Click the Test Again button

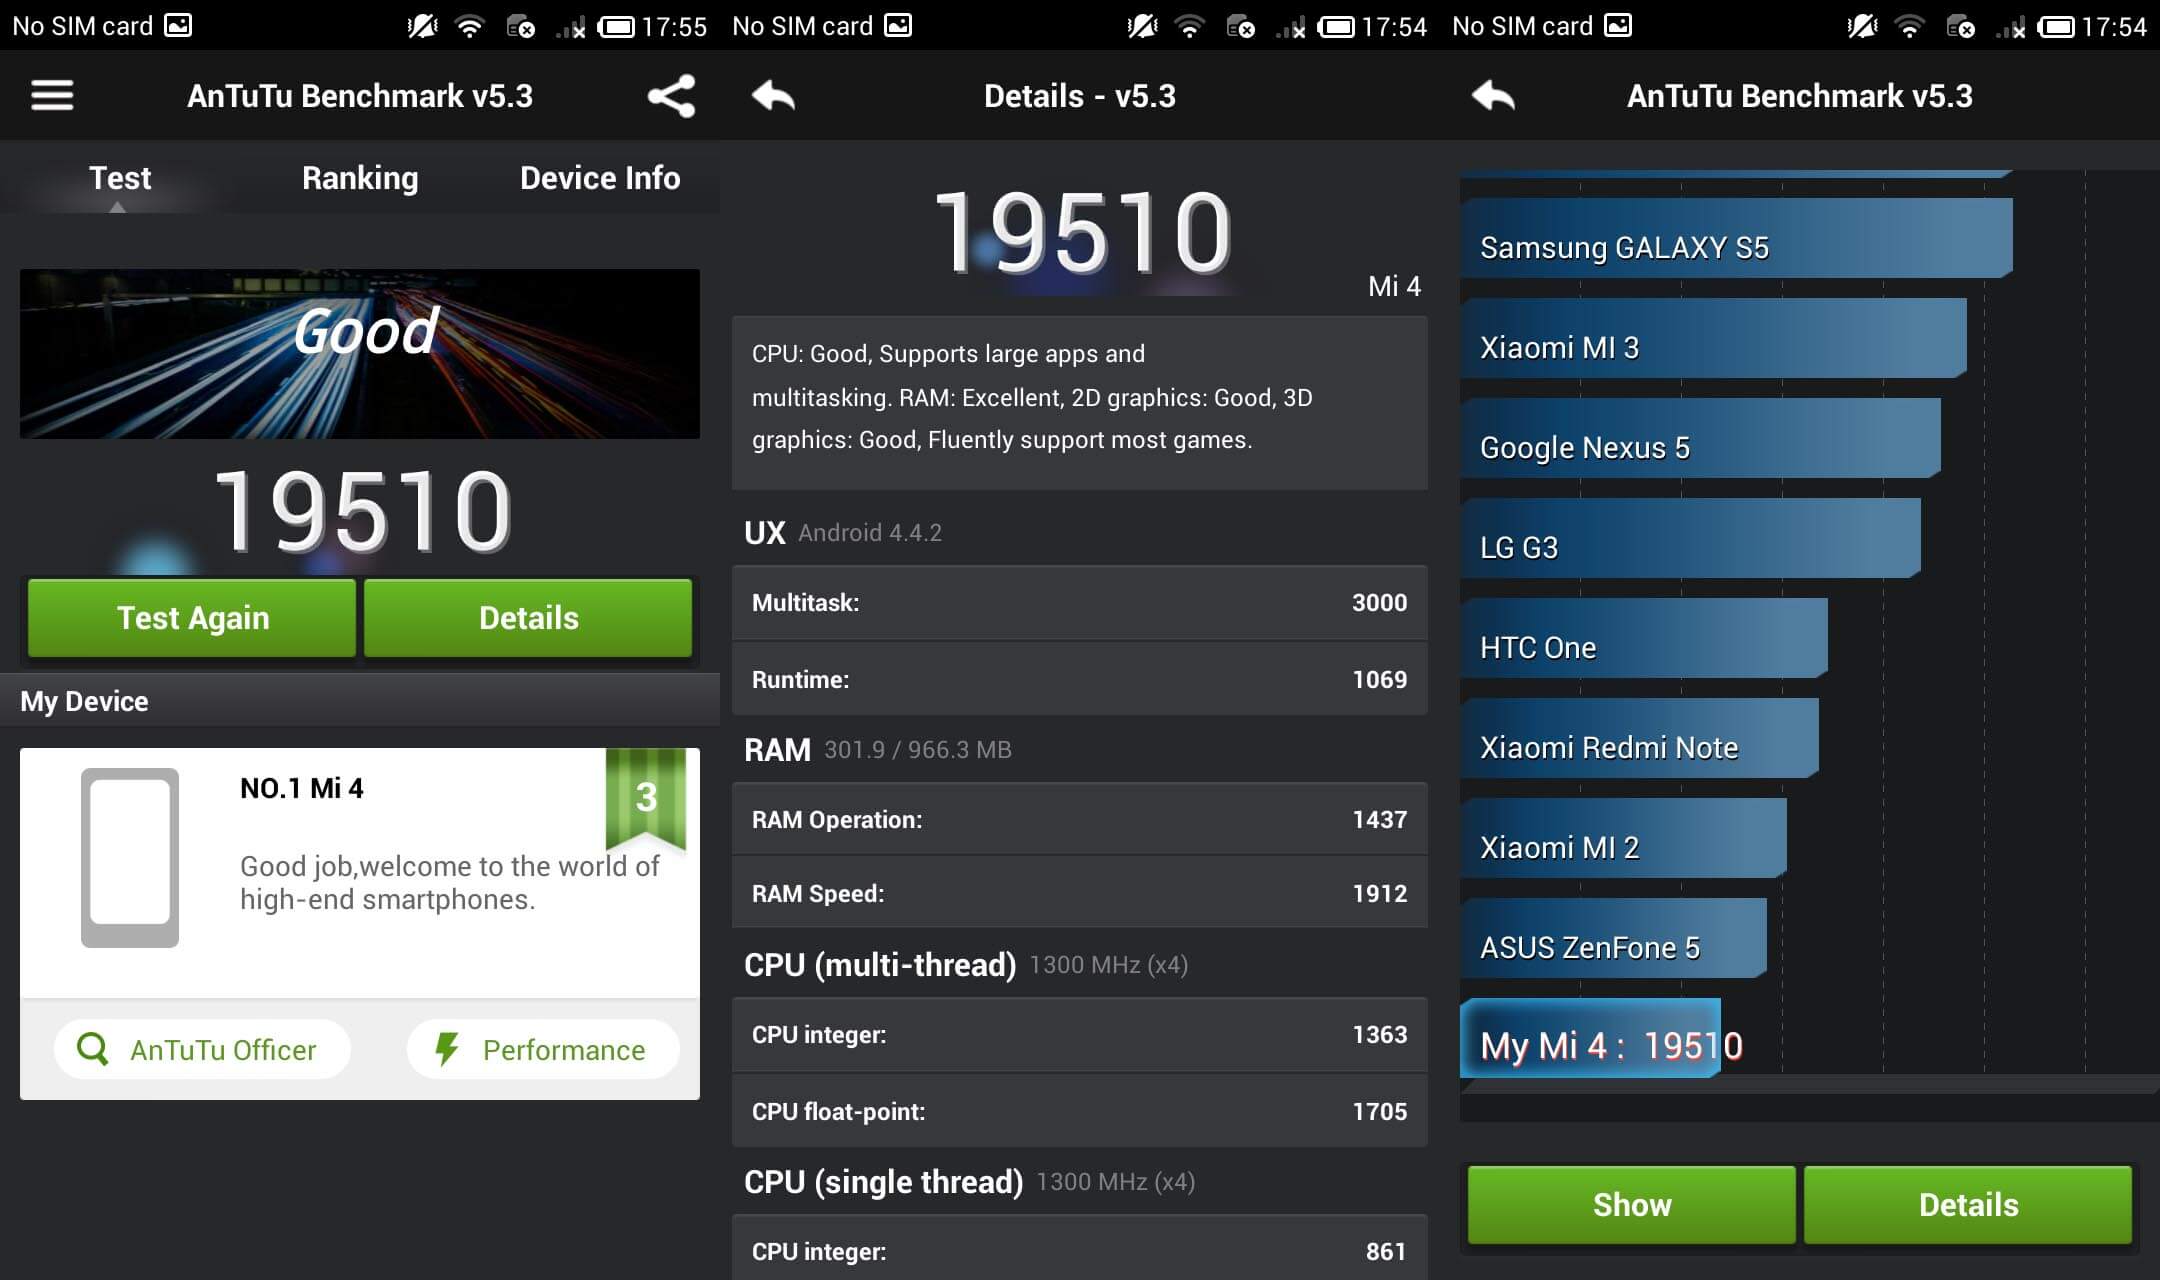pos(193,617)
